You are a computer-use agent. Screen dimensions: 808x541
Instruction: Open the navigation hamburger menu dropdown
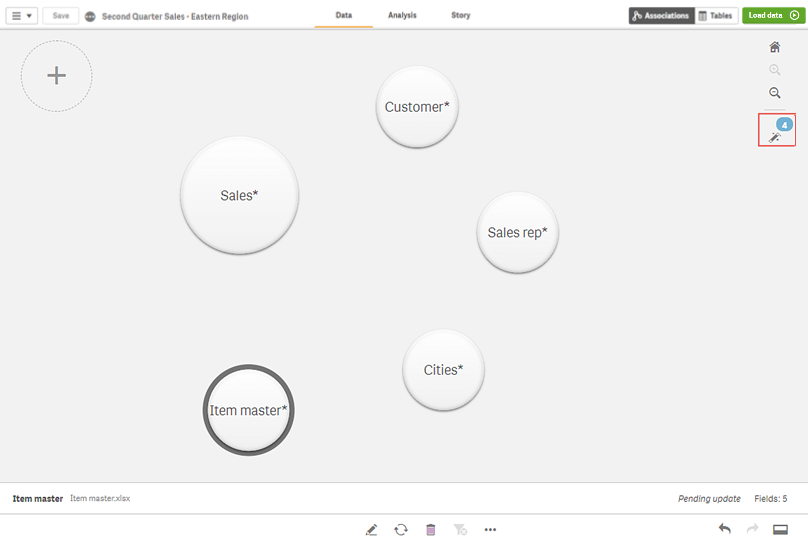pos(22,16)
